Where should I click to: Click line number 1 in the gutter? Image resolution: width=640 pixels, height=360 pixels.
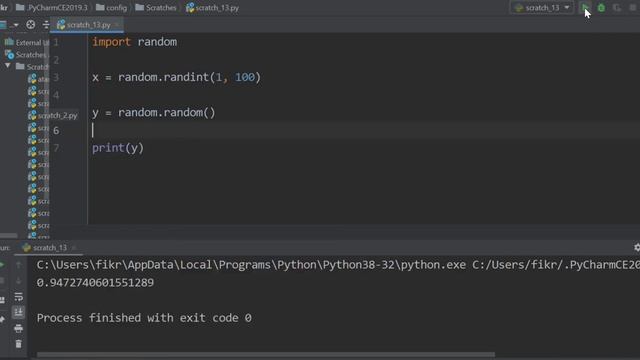click(x=56, y=42)
